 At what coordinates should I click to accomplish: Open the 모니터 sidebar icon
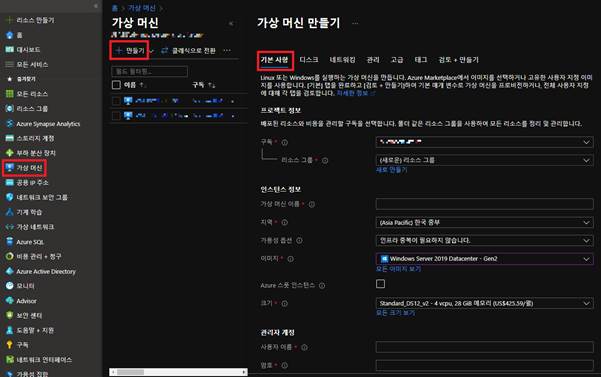pos(10,286)
